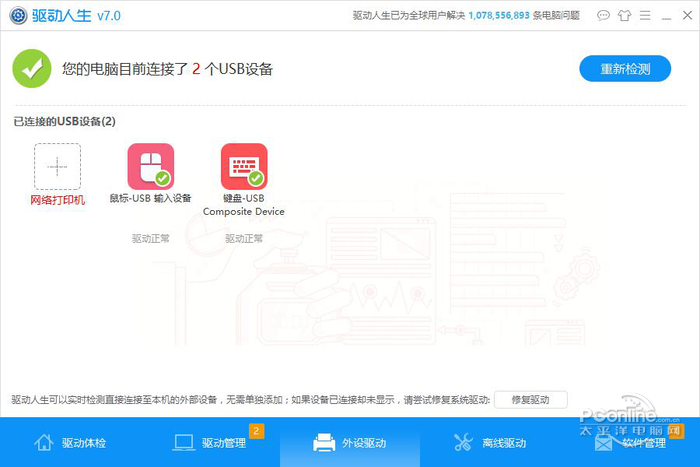Go to the 离线驱动 offline driver tab
This screenshot has height=467, width=700.
click(490, 442)
